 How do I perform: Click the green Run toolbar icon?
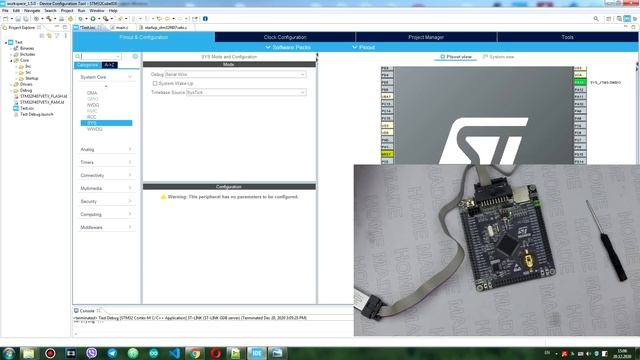[93, 19]
